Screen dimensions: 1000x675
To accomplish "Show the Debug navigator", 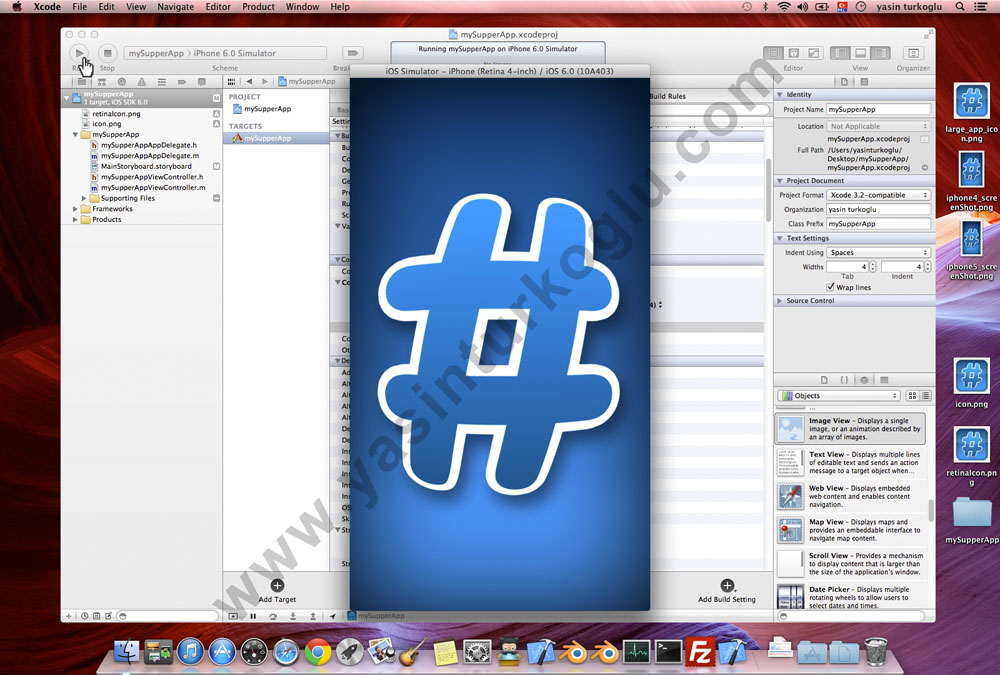I will pos(162,82).
